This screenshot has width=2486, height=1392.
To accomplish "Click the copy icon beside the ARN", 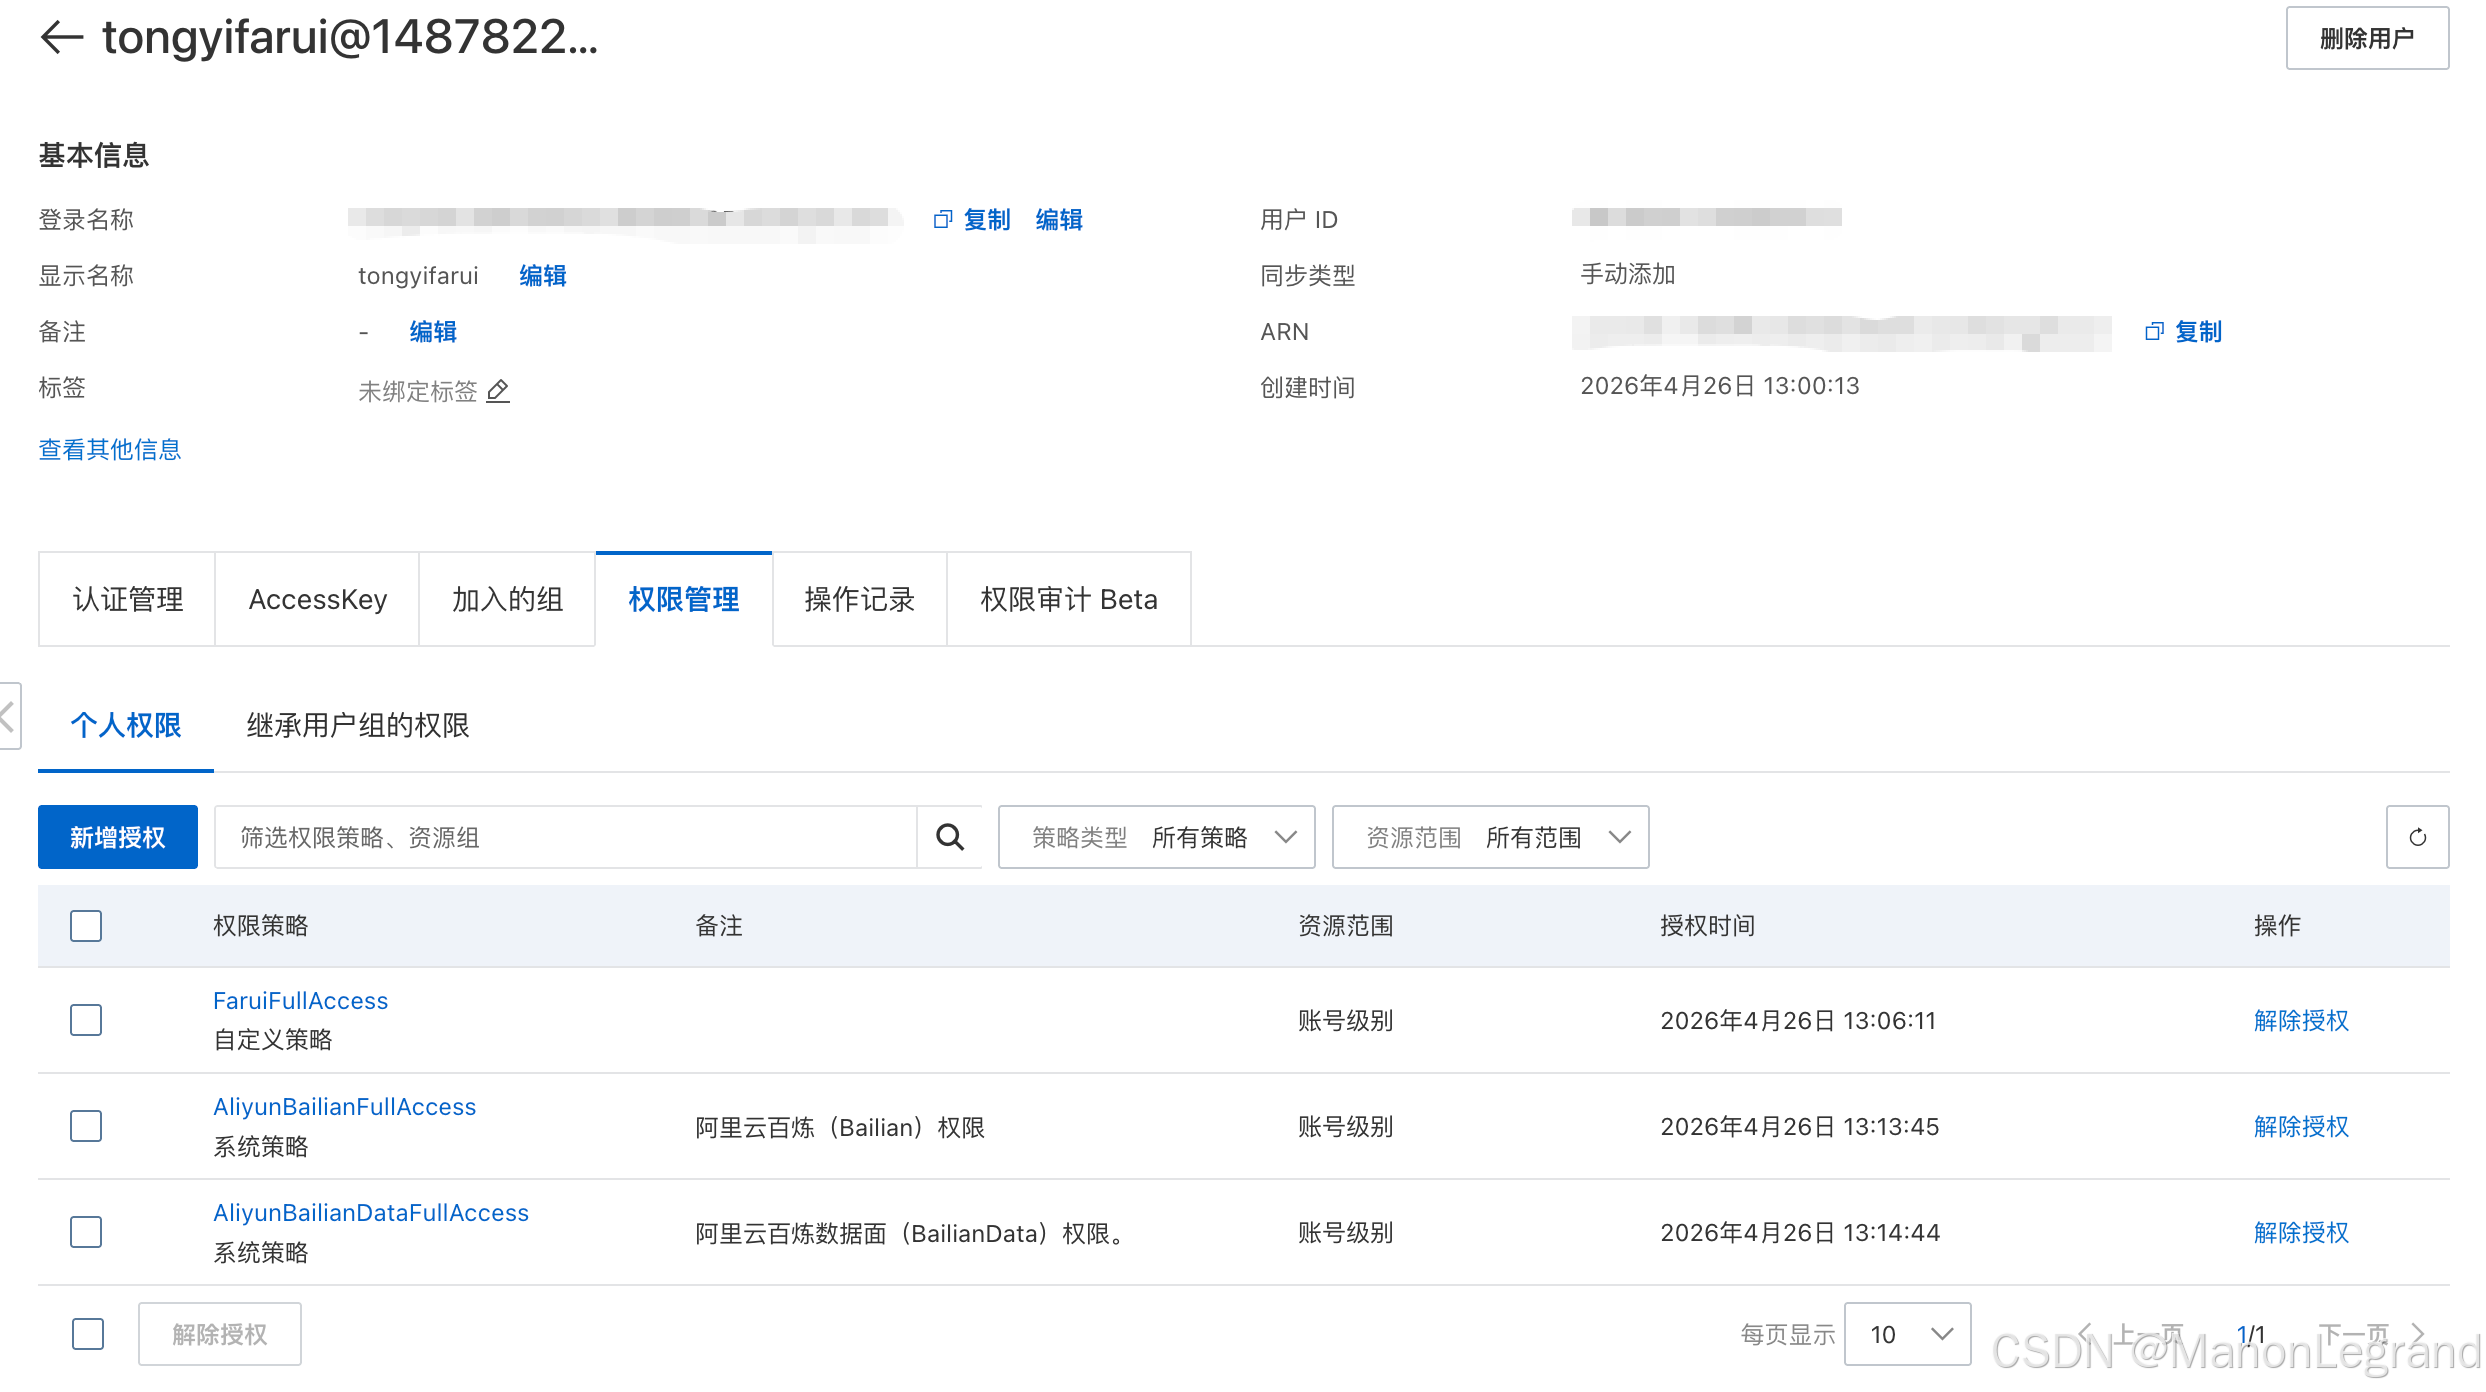I will click(x=2153, y=331).
